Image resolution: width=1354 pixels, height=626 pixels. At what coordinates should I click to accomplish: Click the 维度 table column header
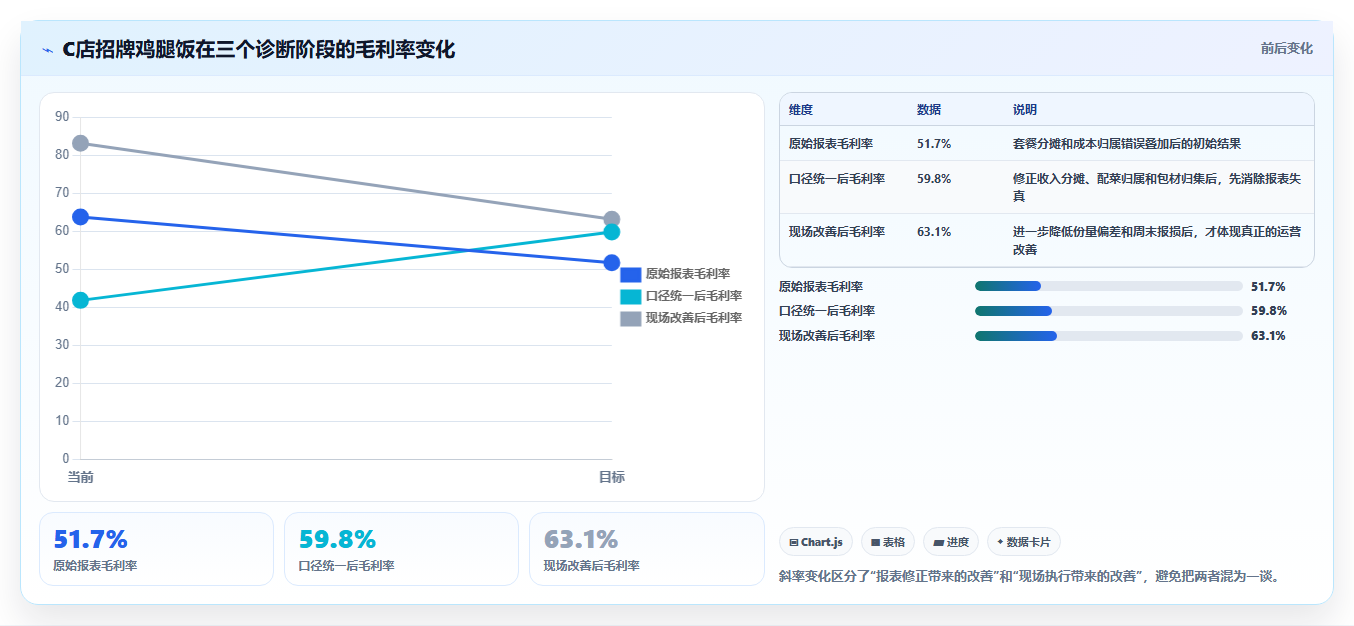click(x=801, y=110)
